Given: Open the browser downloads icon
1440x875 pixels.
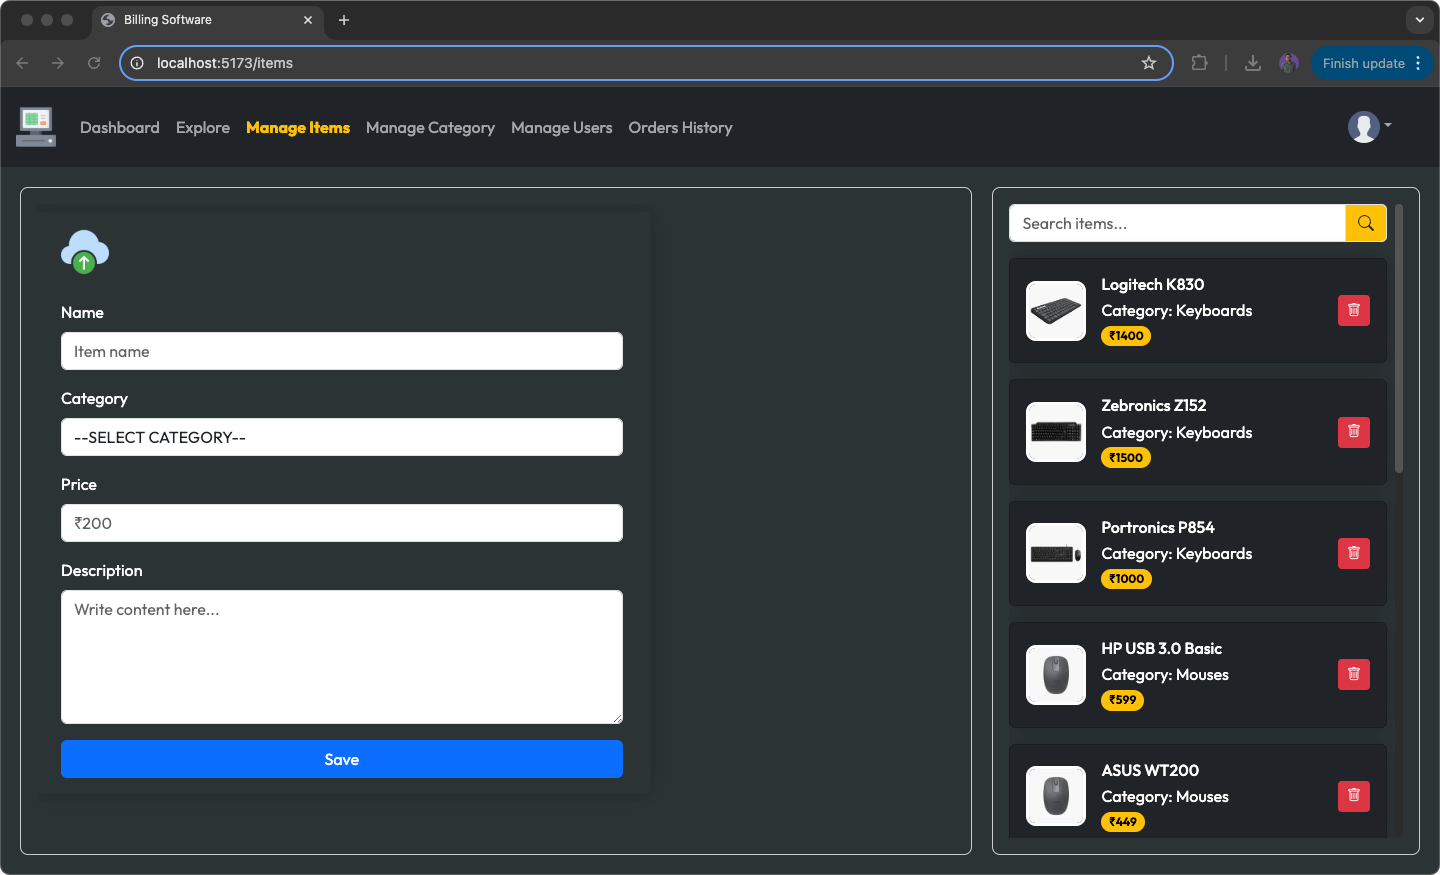Looking at the screenshot, I should pos(1253,63).
